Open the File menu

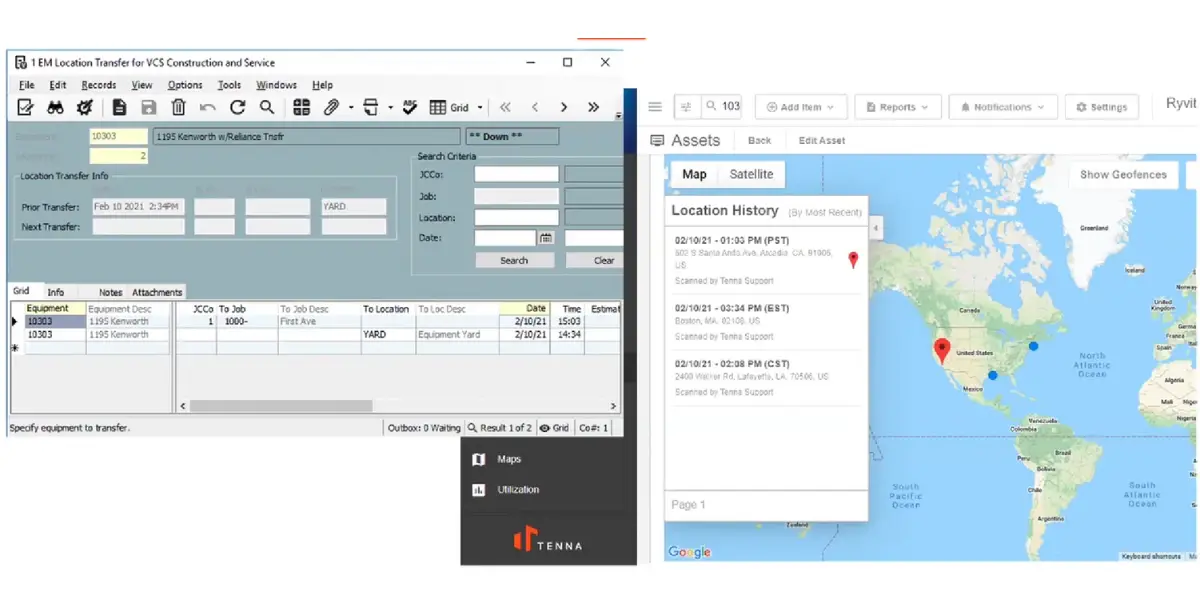26,85
